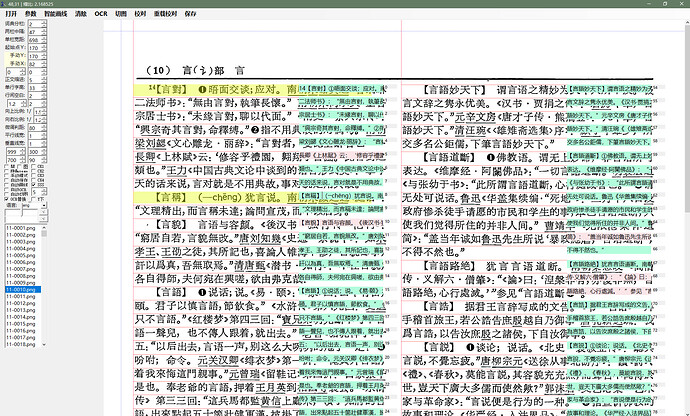Click the 保存 menu item

tap(191, 14)
